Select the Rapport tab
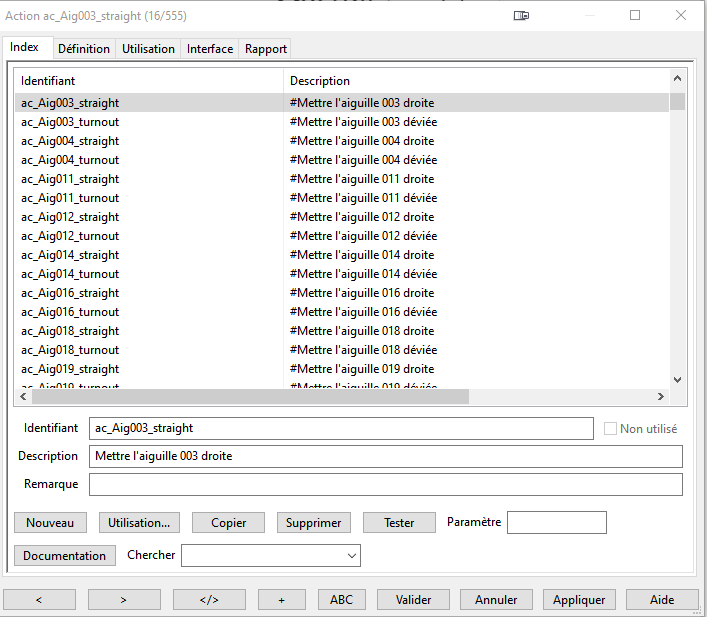 [266, 49]
